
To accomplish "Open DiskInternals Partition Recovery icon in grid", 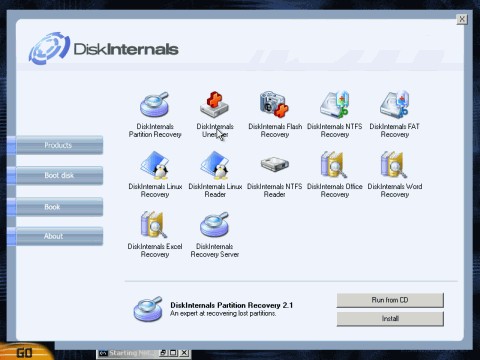I will click(x=154, y=104).
